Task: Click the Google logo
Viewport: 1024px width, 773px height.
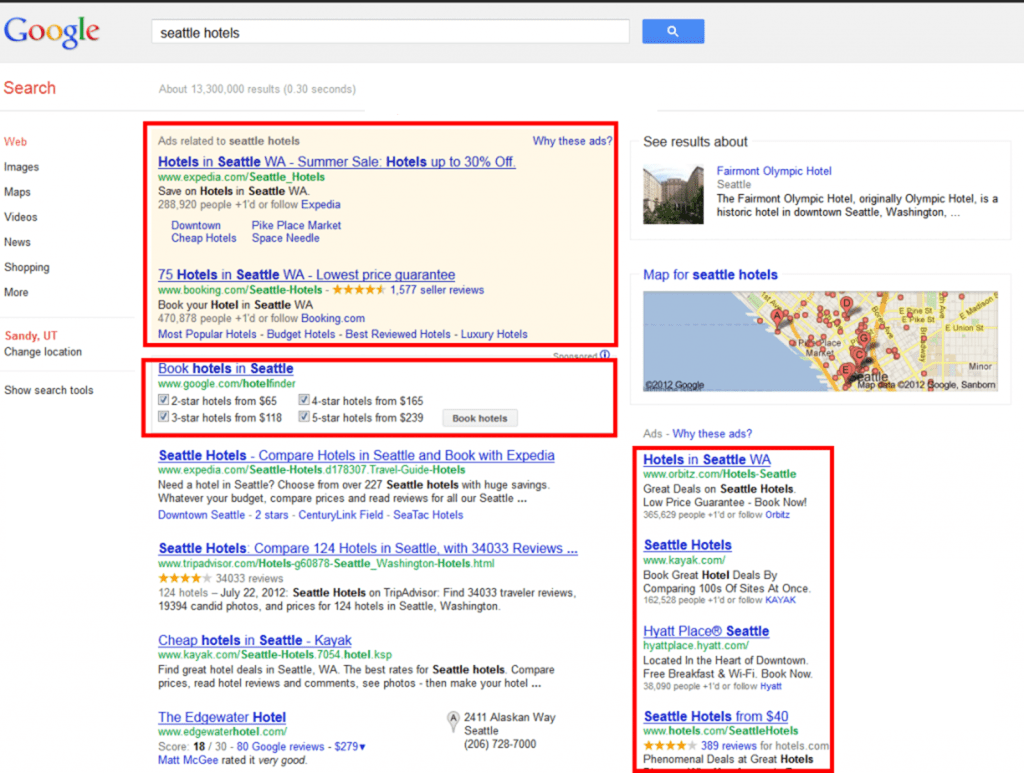Action: (x=52, y=31)
